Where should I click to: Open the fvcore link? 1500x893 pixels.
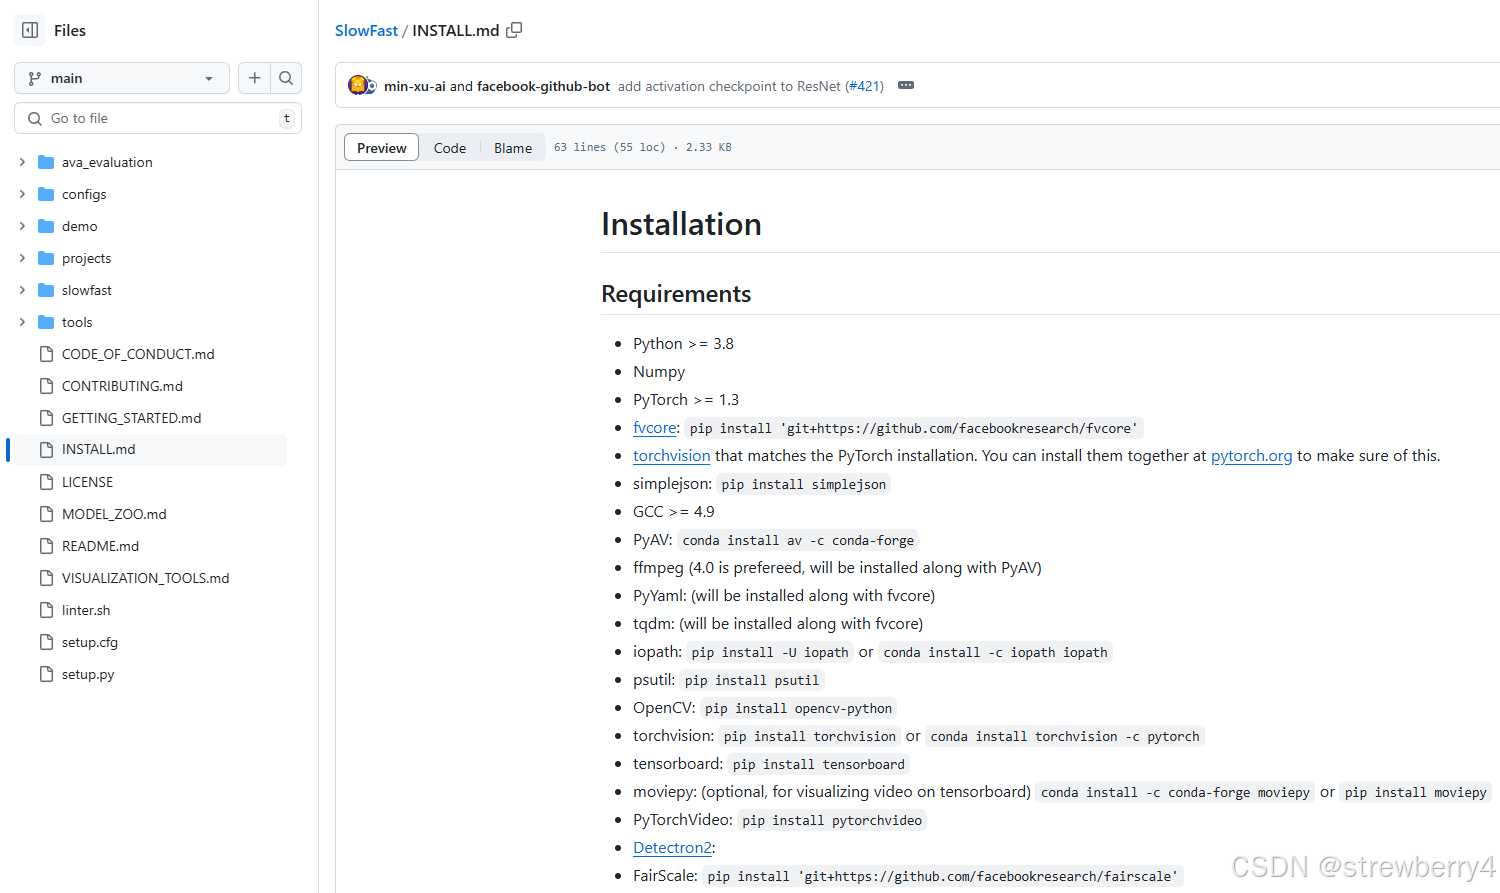(654, 427)
